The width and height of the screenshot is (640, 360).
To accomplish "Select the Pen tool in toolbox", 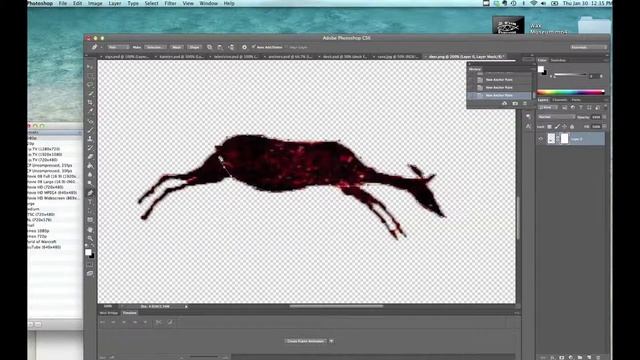I will click(90, 193).
